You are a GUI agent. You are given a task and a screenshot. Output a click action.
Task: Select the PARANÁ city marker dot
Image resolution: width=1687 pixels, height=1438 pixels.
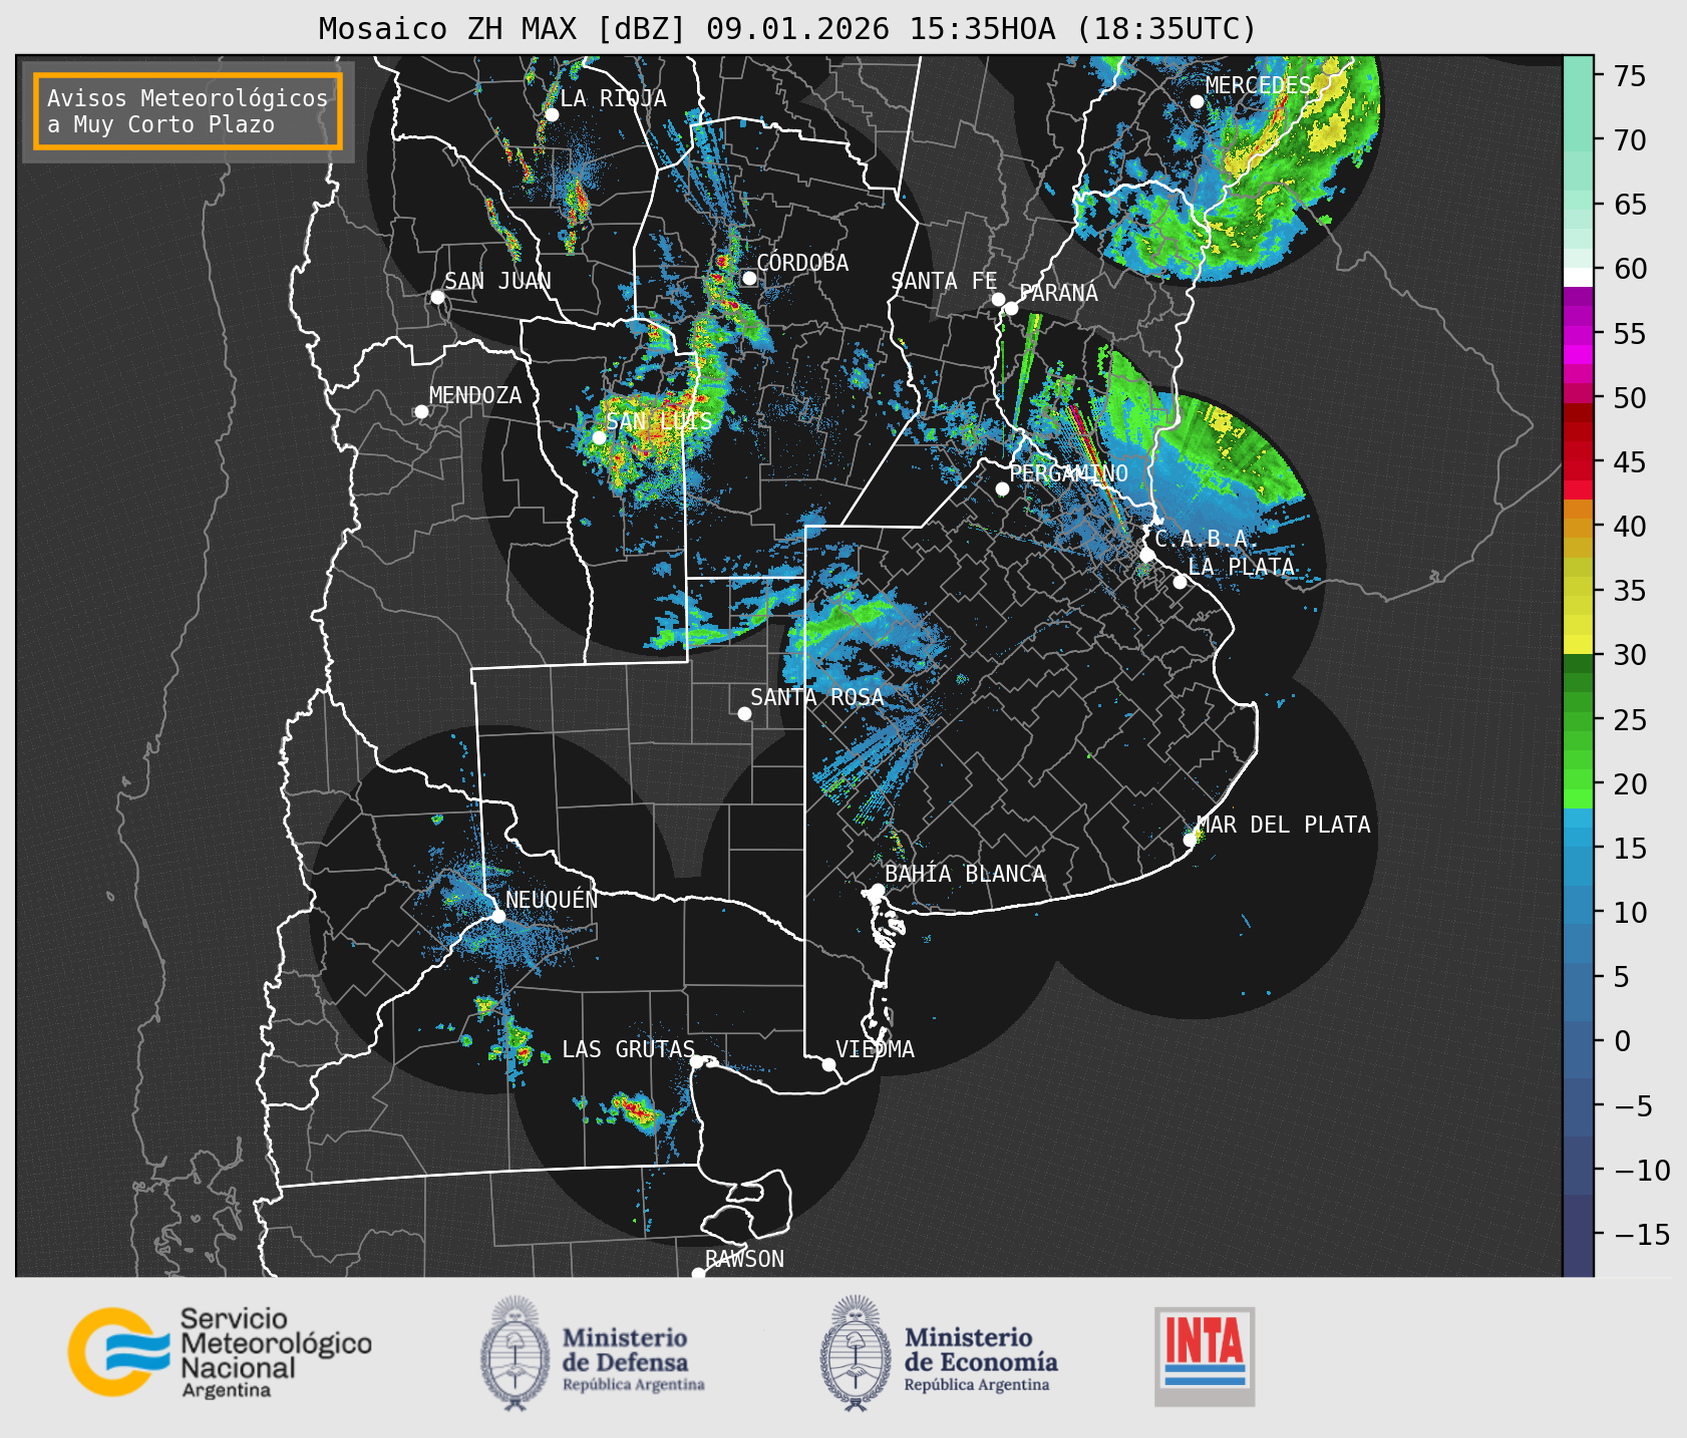coord(1011,308)
